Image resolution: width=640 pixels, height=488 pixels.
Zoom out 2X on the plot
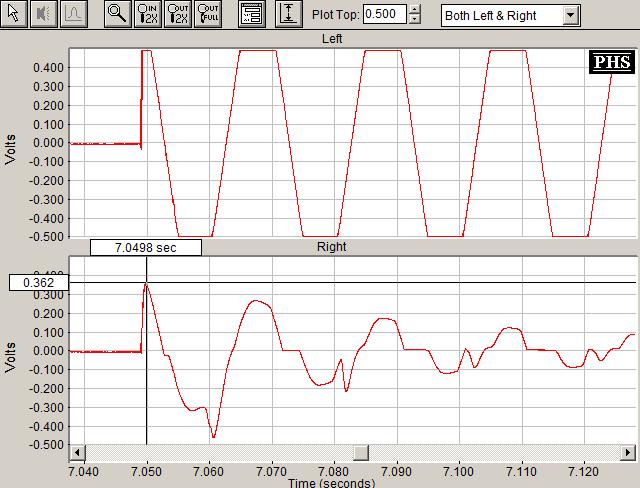pos(178,14)
